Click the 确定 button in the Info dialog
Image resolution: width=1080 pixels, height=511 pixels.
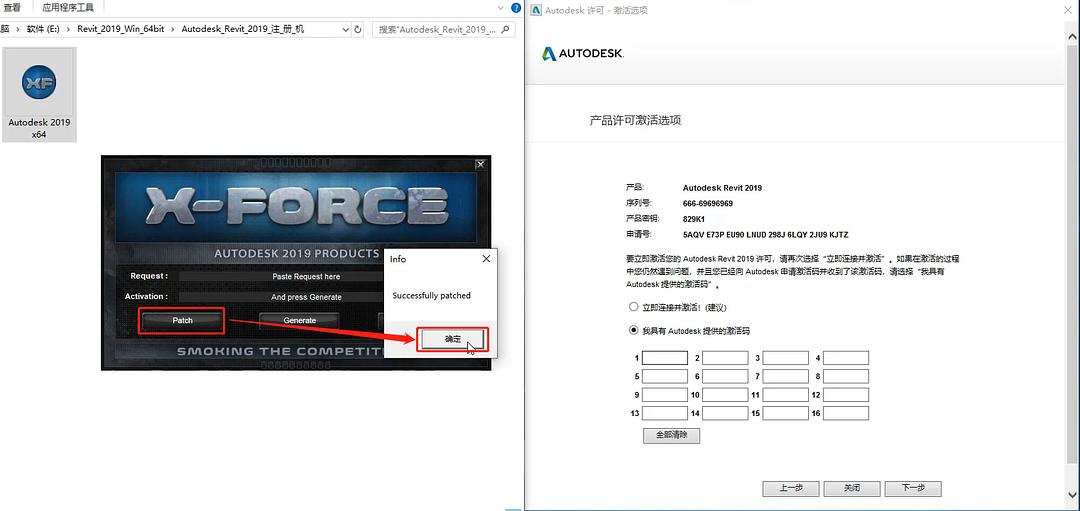(x=452, y=339)
